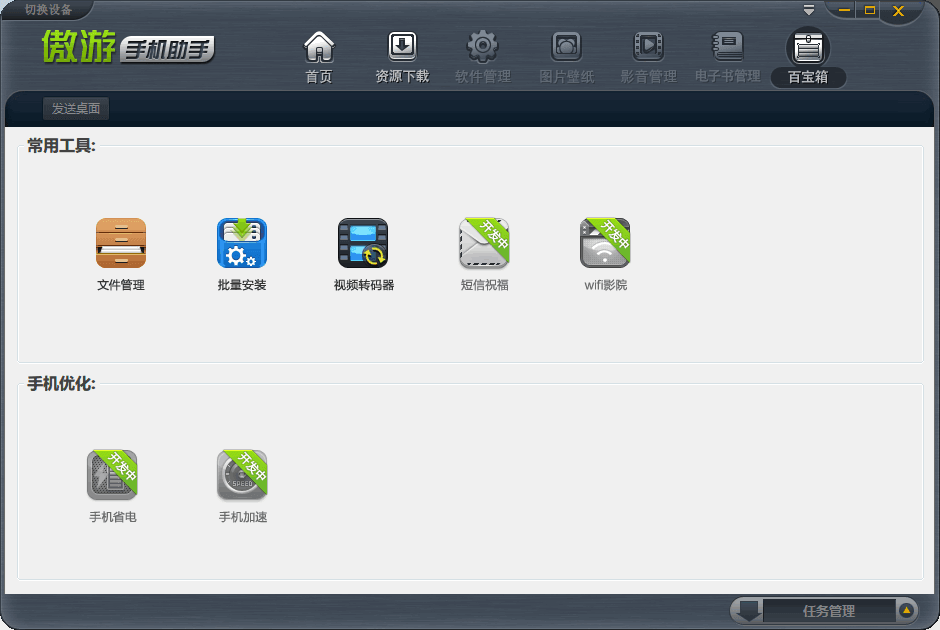
Task: Click the 手机优化 section heading
Action: point(61,384)
